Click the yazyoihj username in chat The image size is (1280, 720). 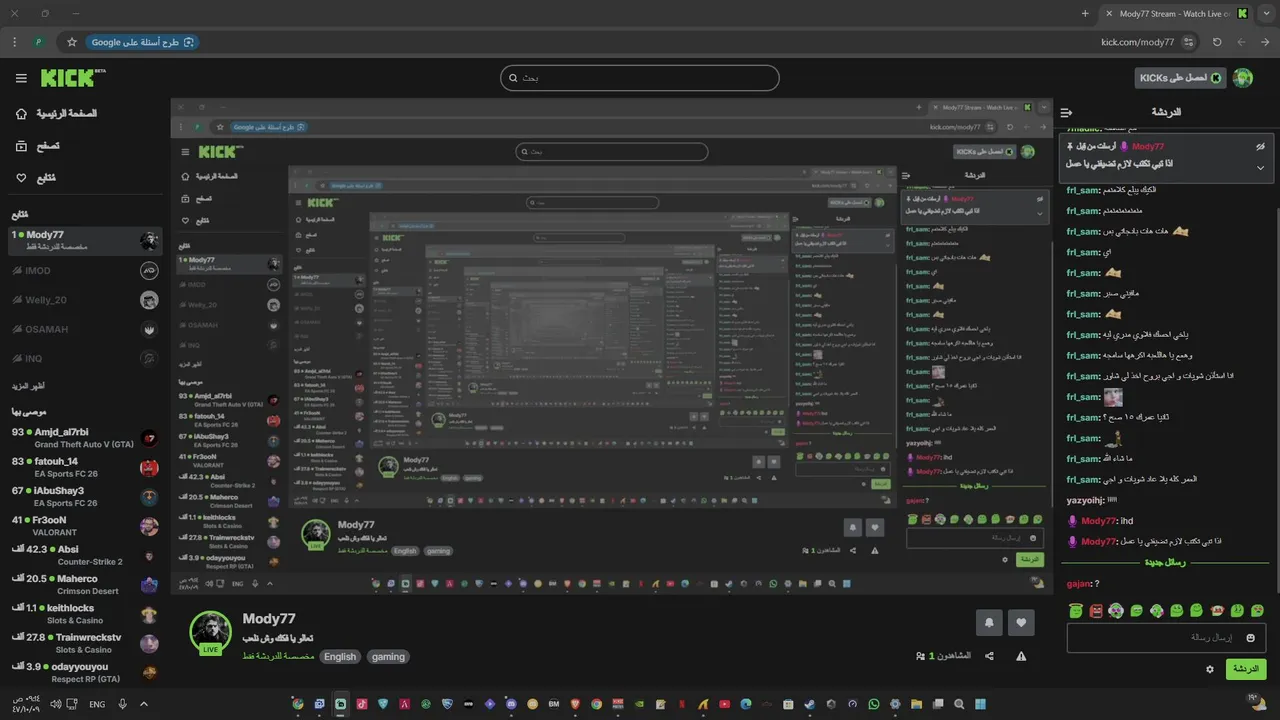(x=1084, y=500)
